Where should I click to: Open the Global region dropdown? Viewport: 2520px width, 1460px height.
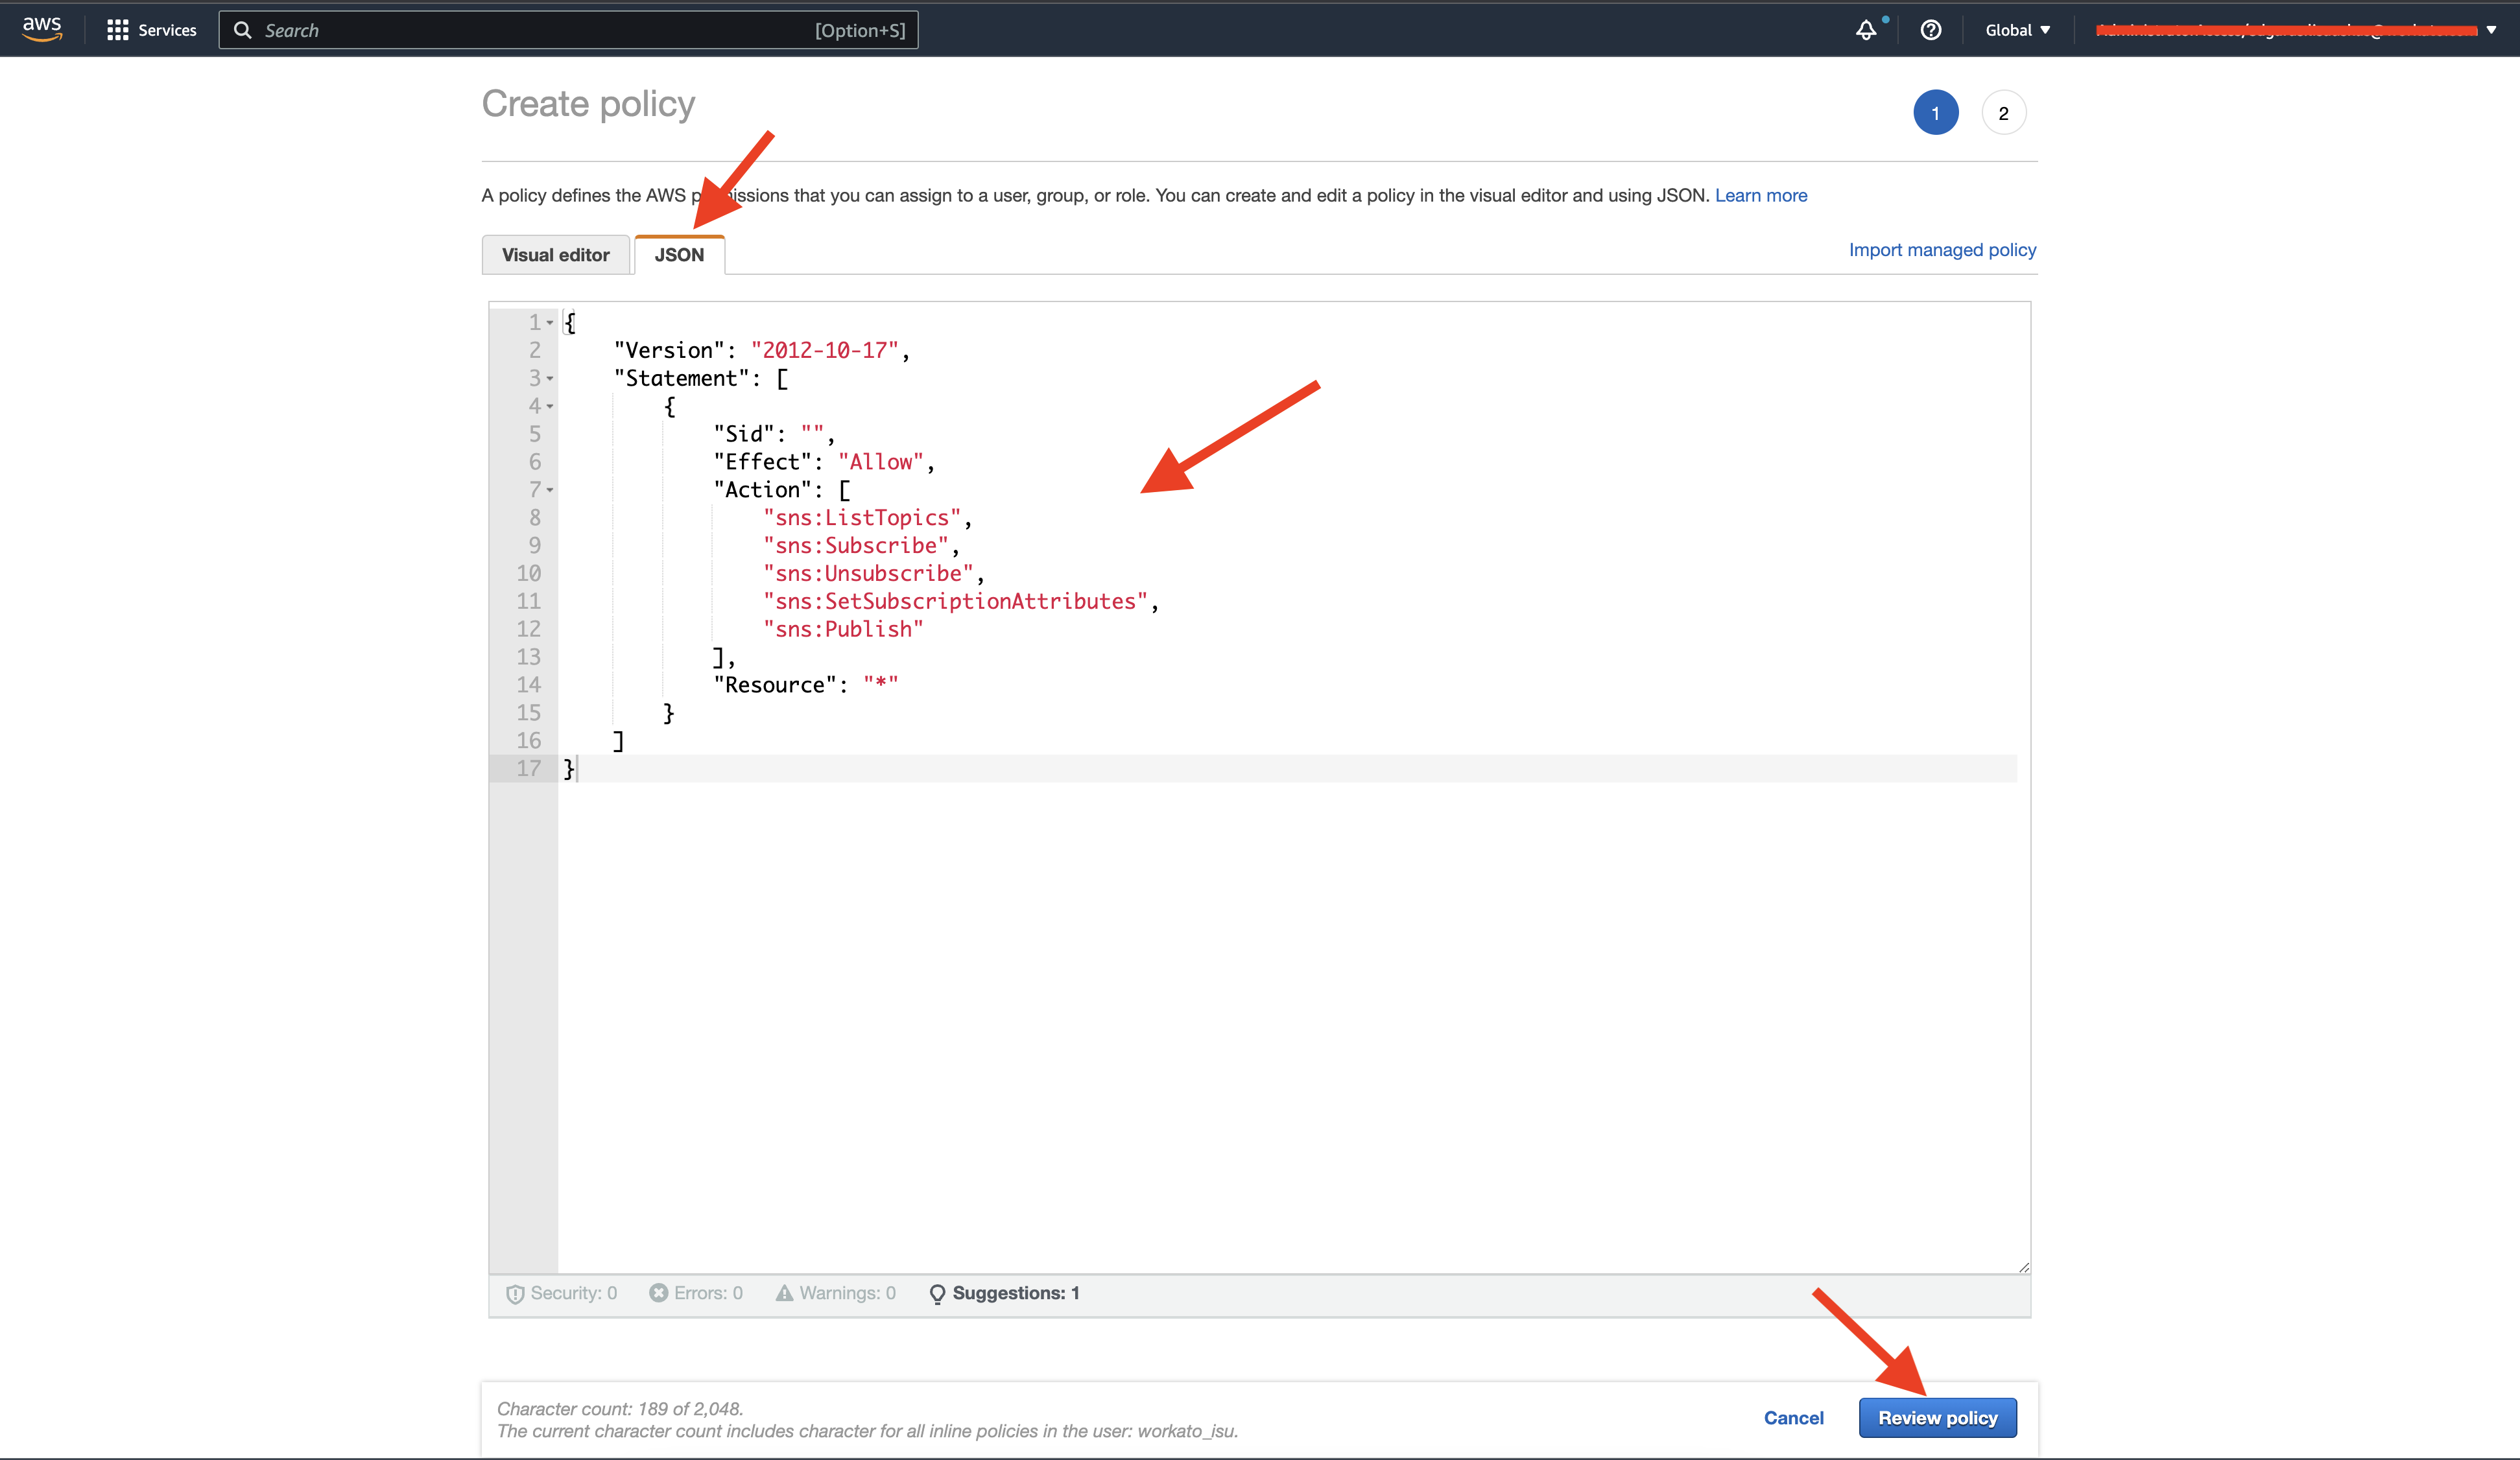tap(2017, 30)
